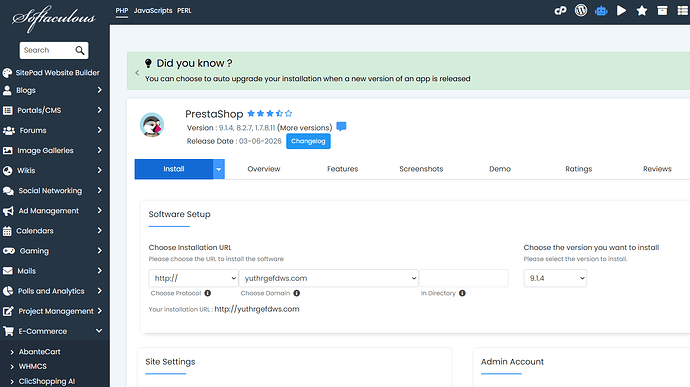690x387 pixels.
Task: Open the Reviews tab
Action: 657,169
